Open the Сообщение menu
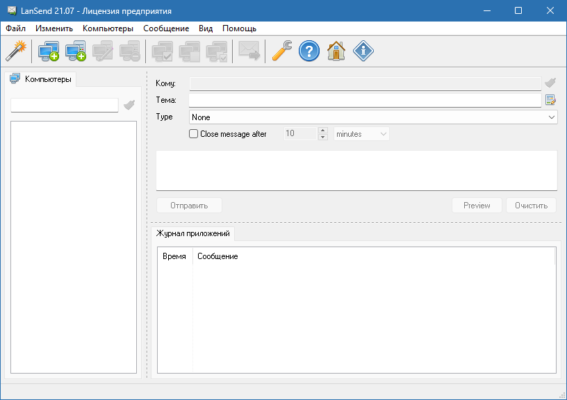This screenshot has height=400, width=567. 166,28
